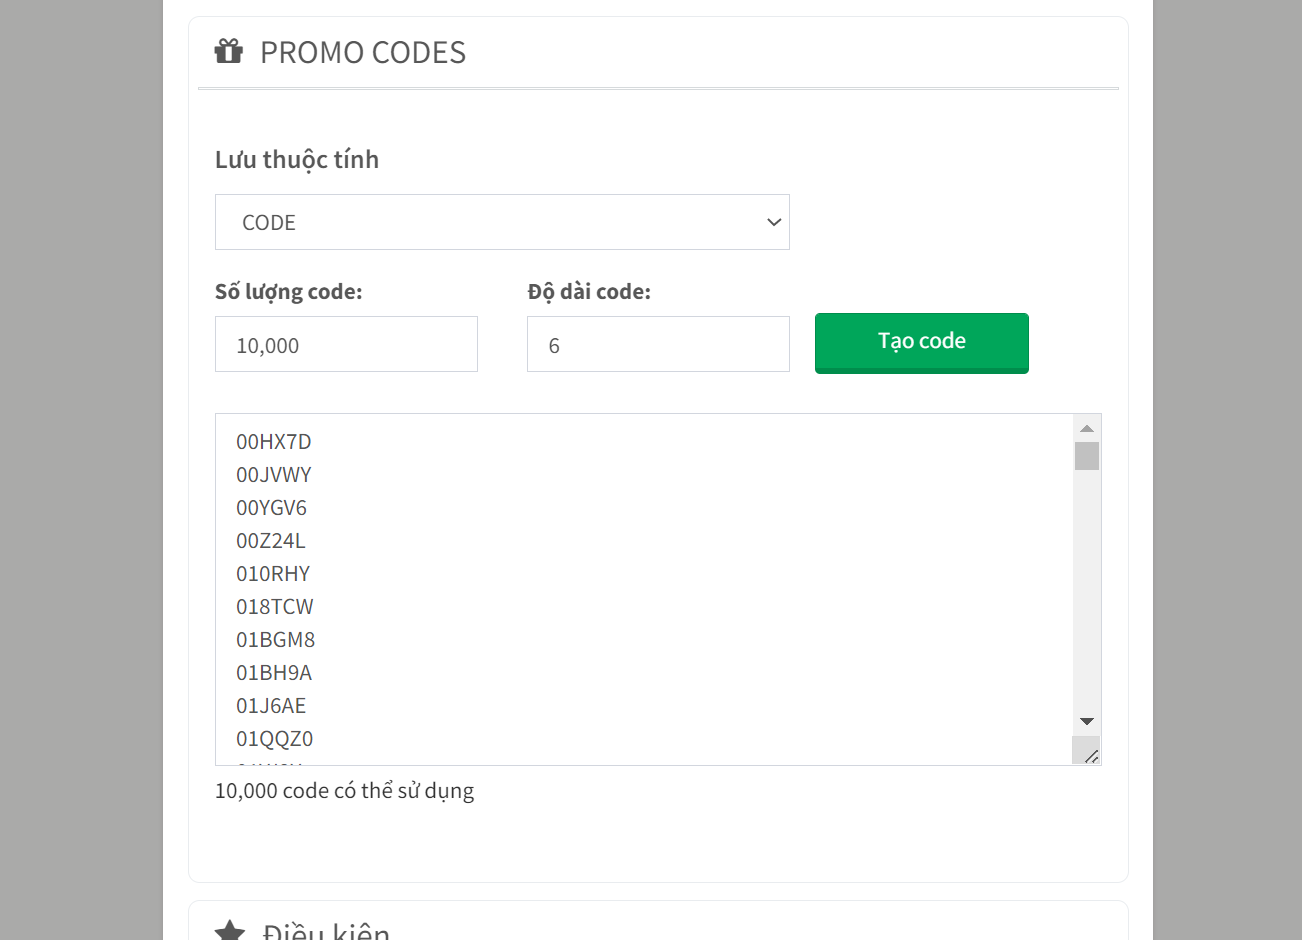
Task: Click the Lưu thuộc tính label
Action: click(297, 160)
